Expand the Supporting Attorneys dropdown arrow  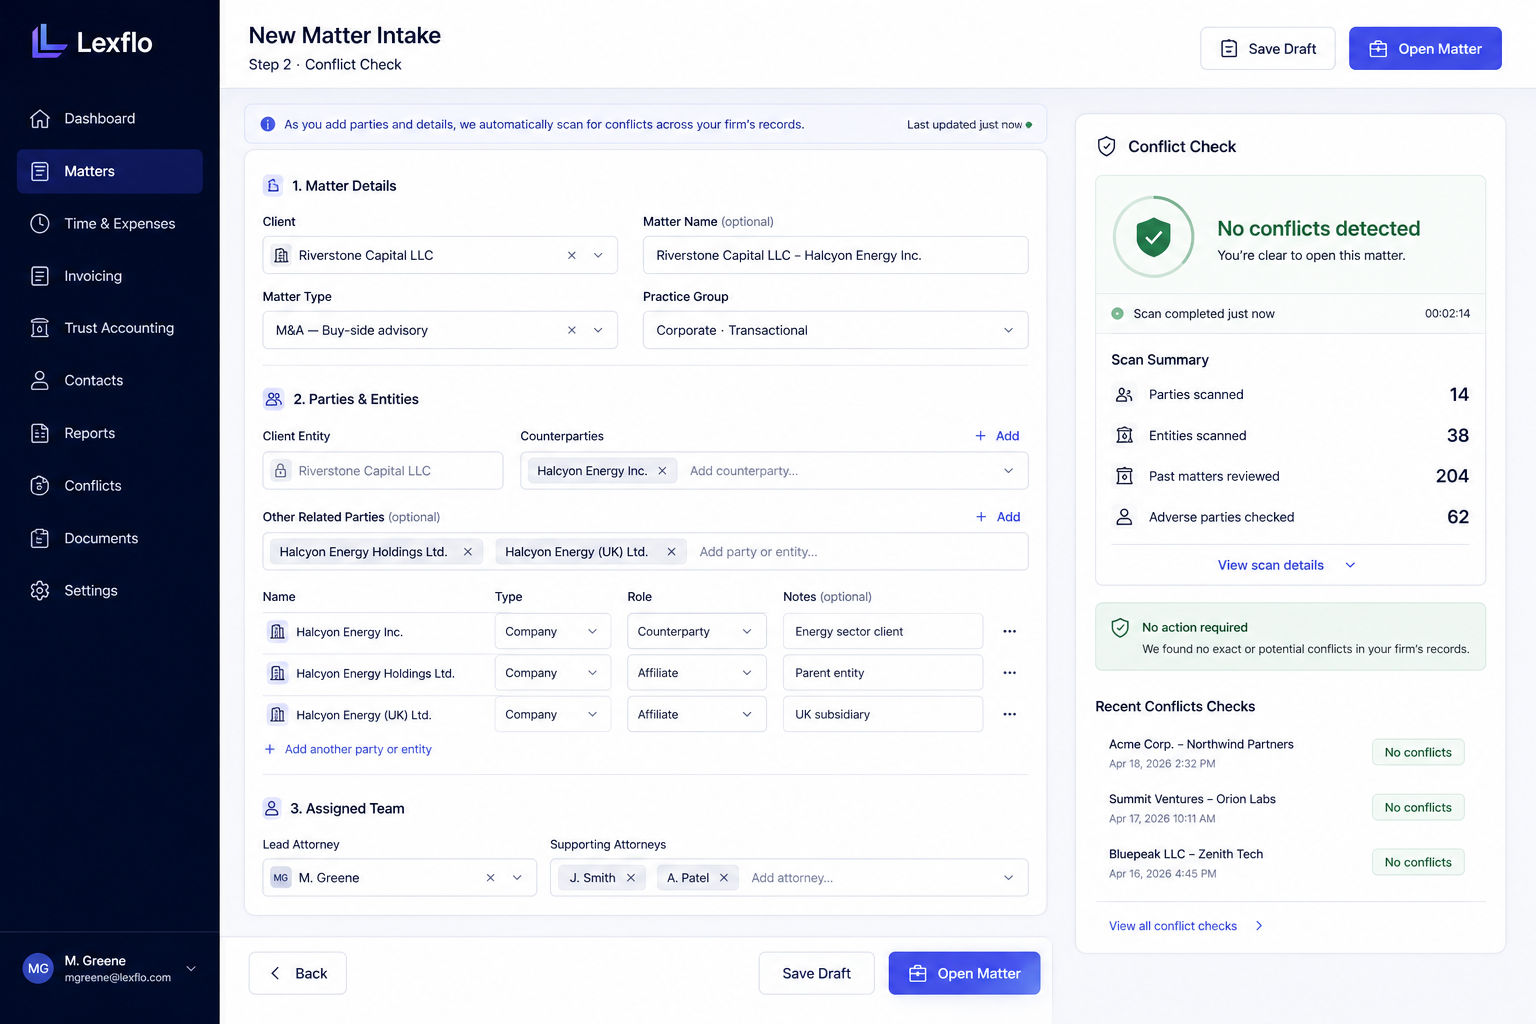click(1008, 878)
